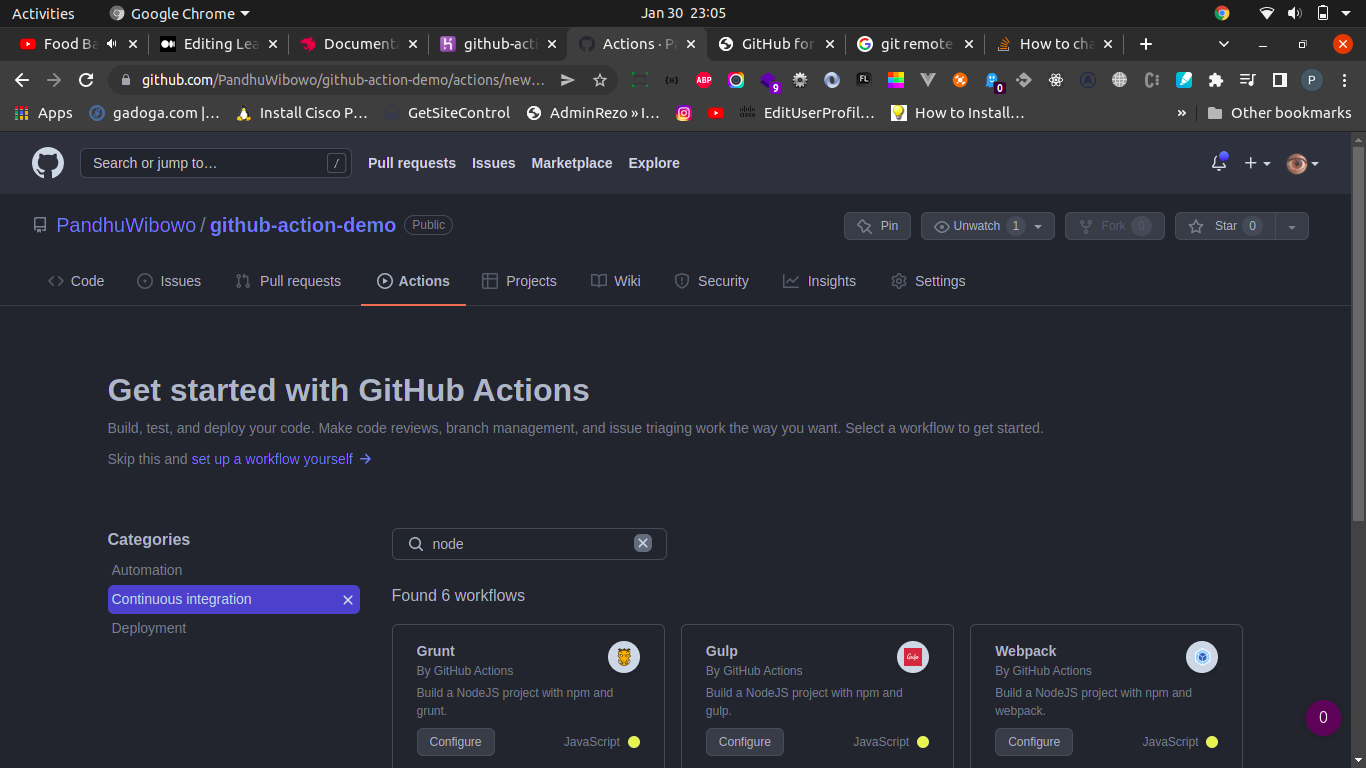
Task: Open the notifications bell icon
Action: [1218, 163]
